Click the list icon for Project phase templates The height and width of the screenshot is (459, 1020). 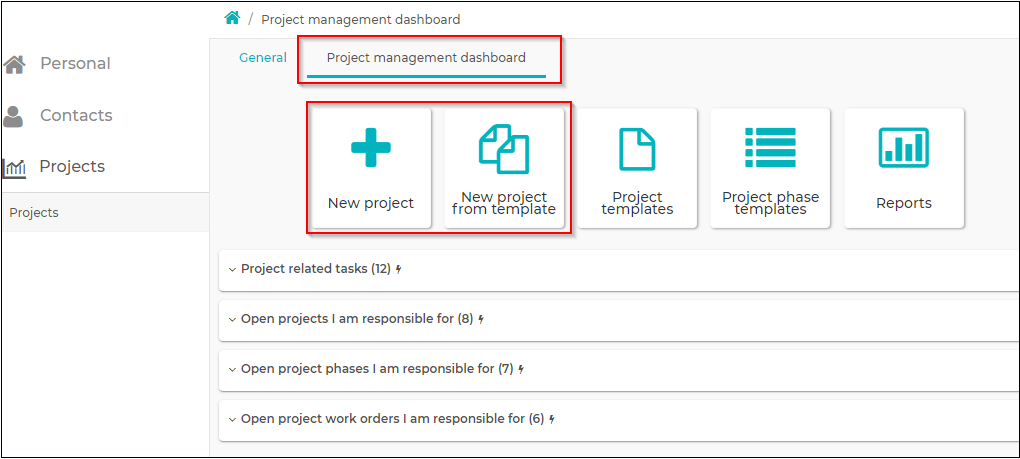[770, 148]
